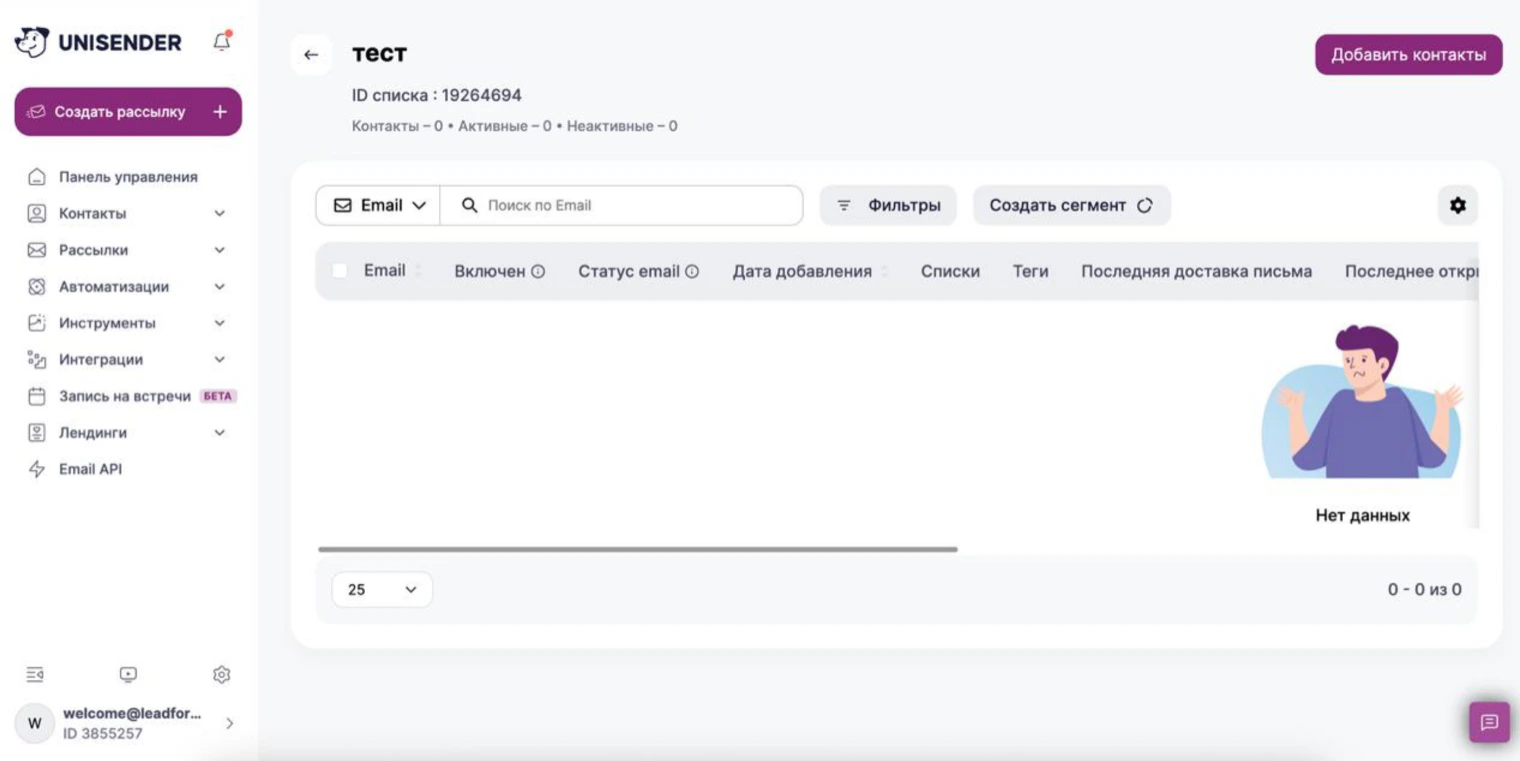
Task: Expand the Инструменты menu section
Action: click(x=220, y=323)
